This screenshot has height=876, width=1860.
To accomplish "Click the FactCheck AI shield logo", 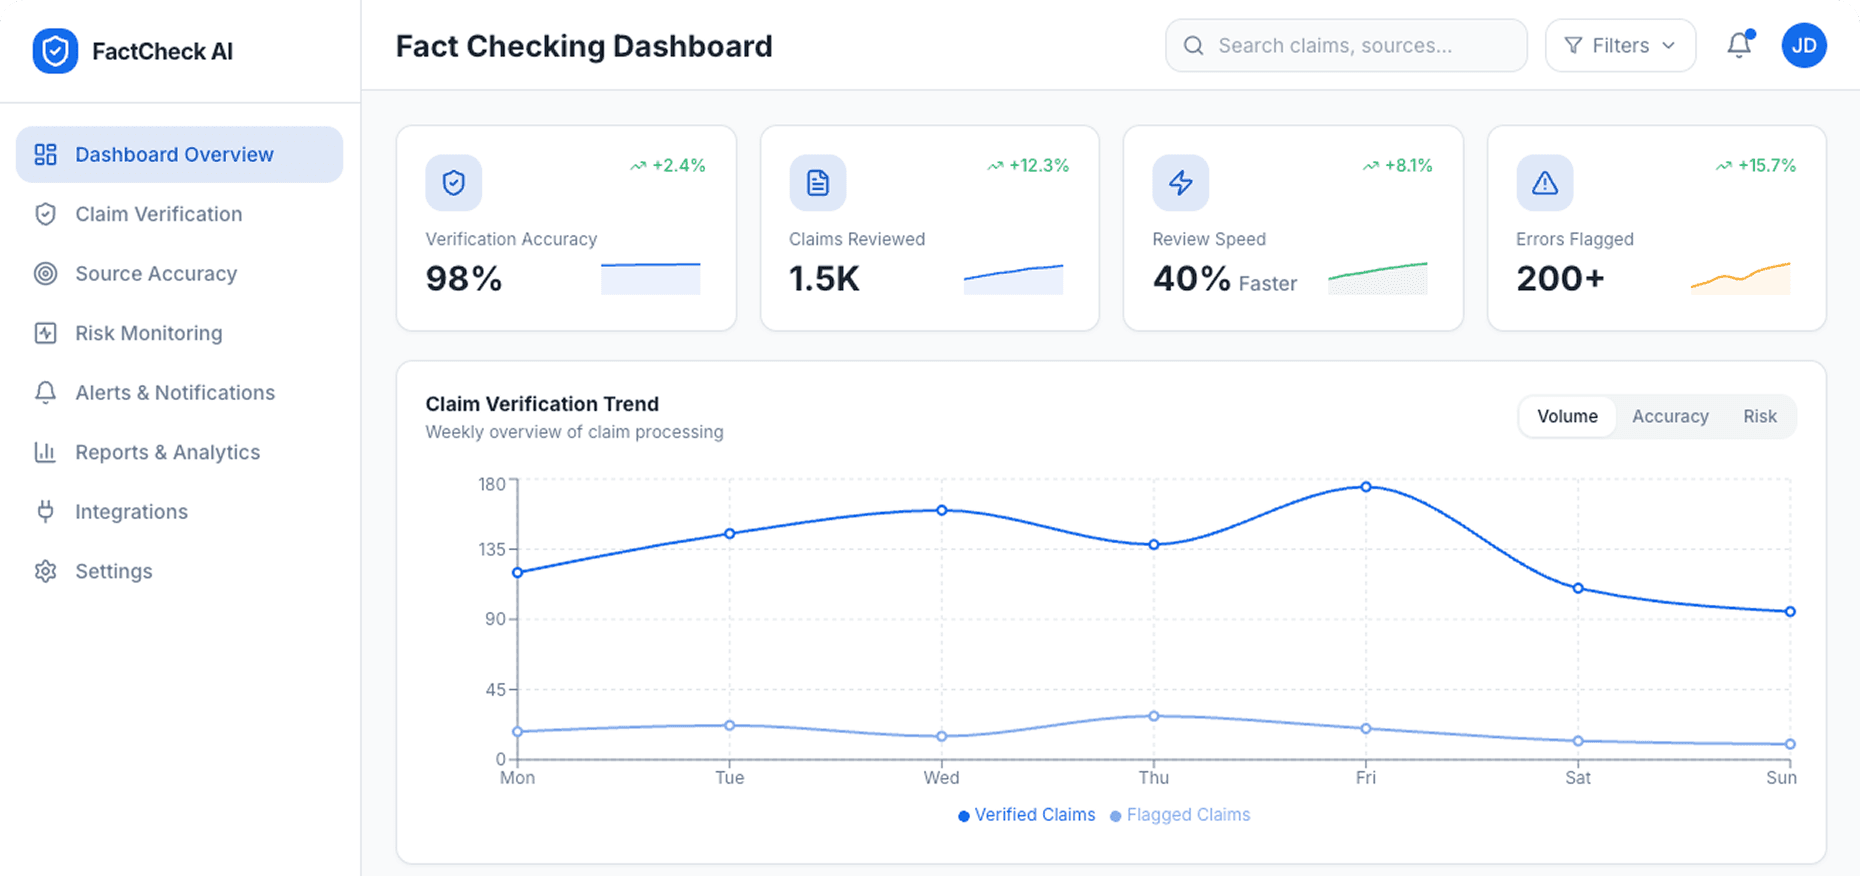I will [x=55, y=51].
